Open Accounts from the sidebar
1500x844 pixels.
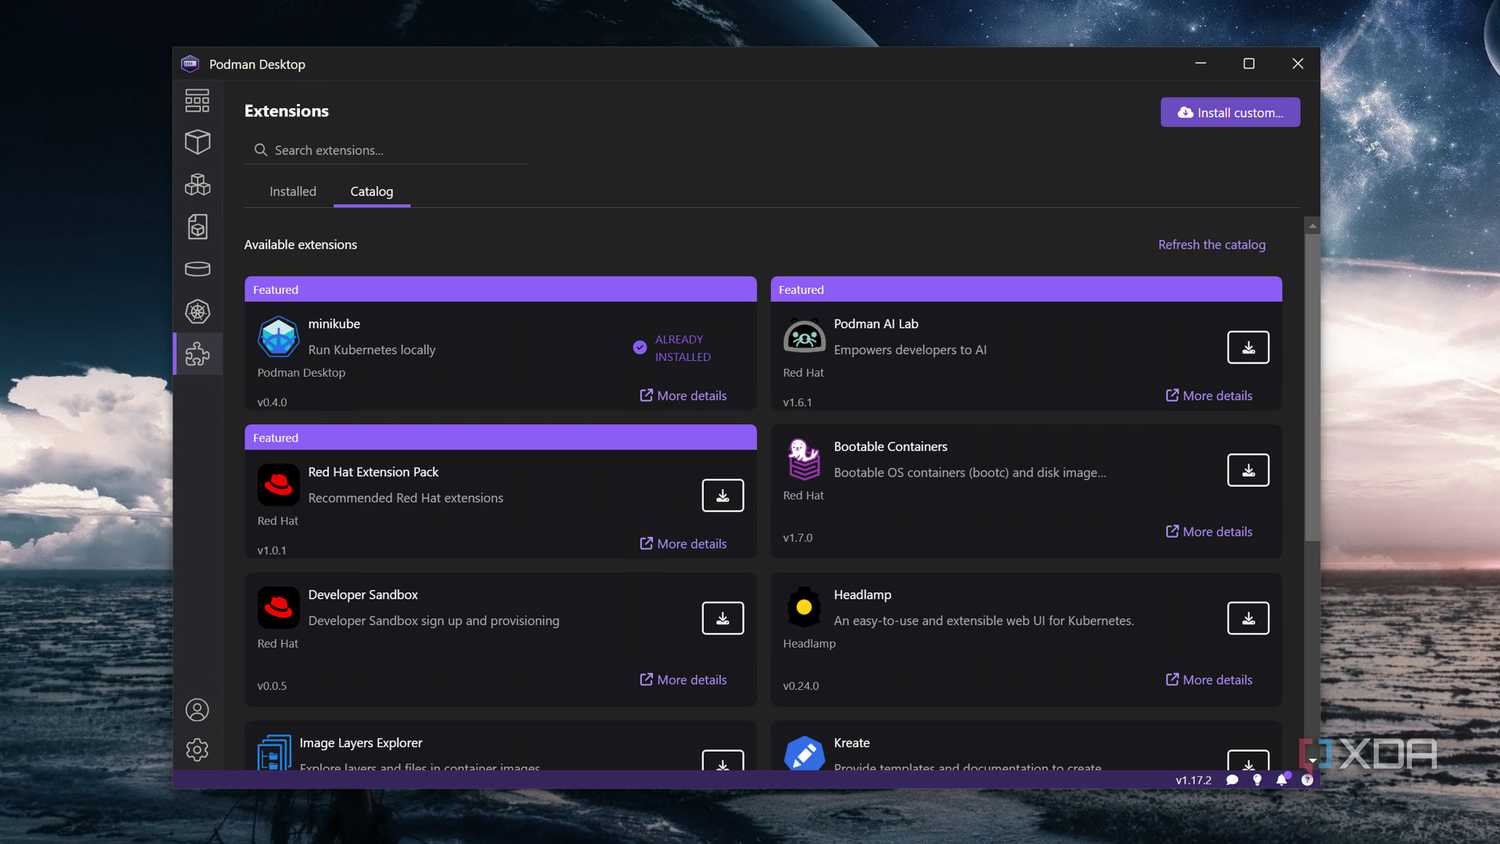[x=197, y=709]
